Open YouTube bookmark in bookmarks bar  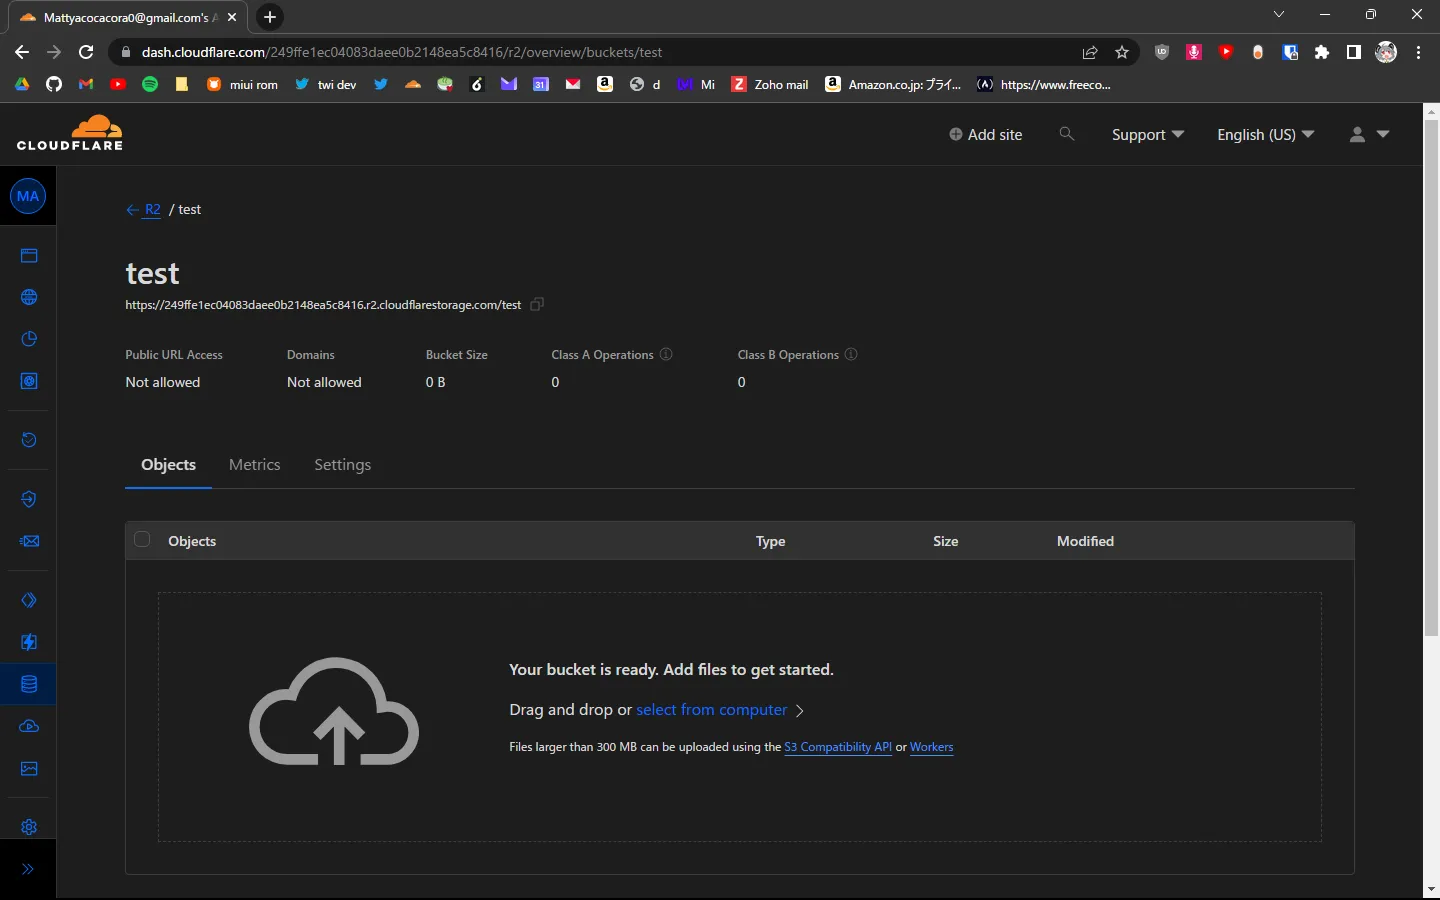coord(118,85)
